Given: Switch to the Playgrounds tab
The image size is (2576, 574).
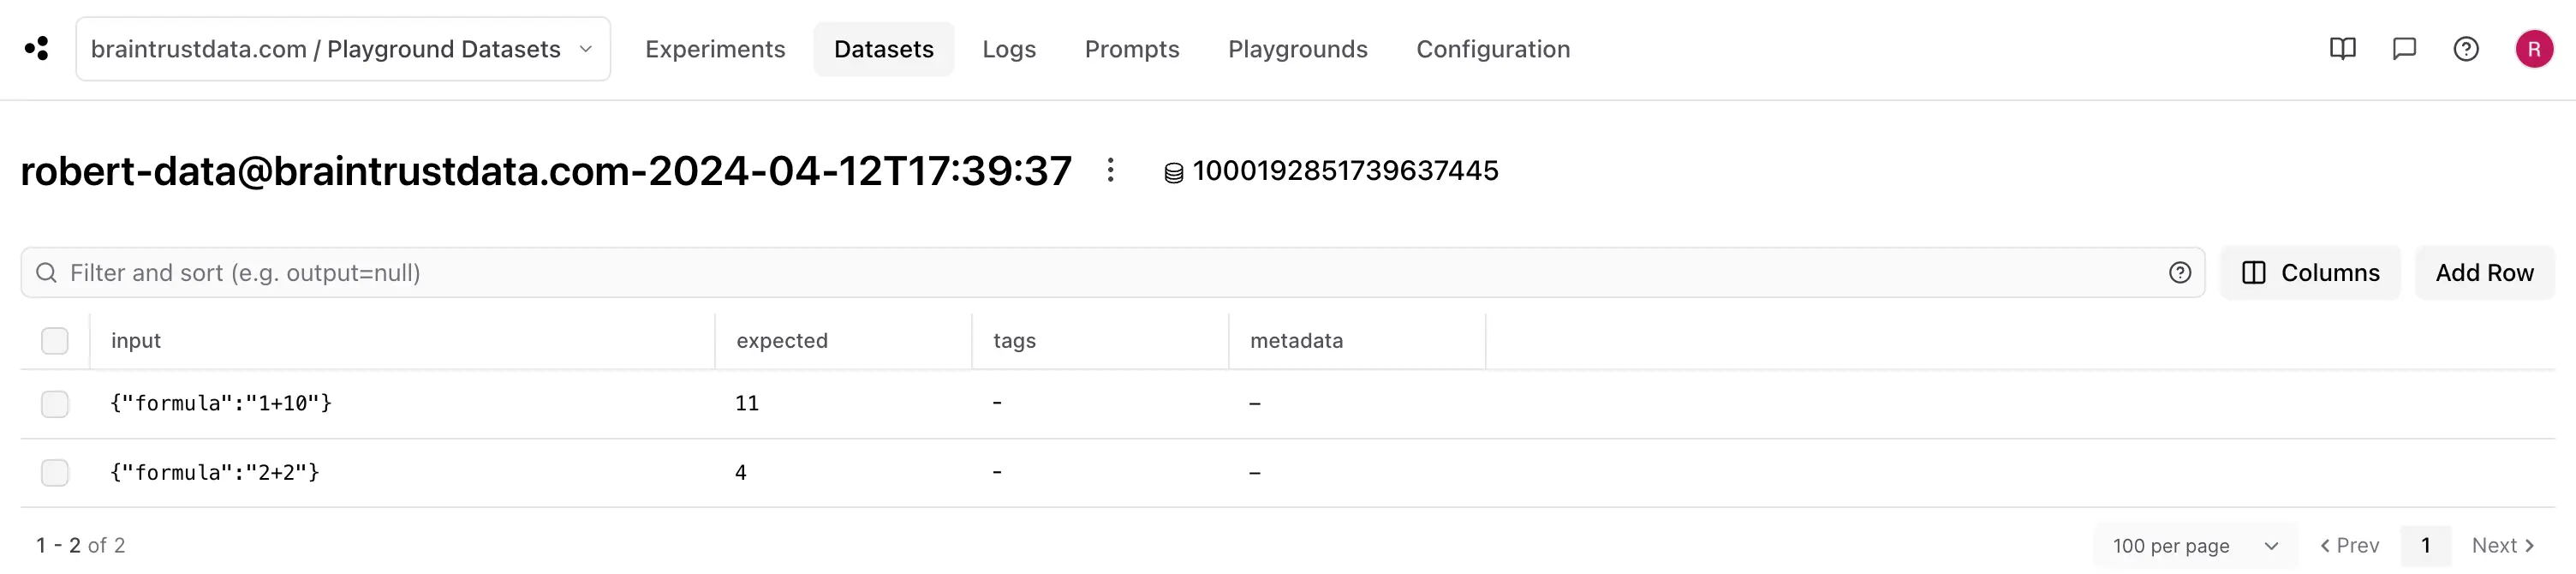Looking at the screenshot, I should 1297,49.
